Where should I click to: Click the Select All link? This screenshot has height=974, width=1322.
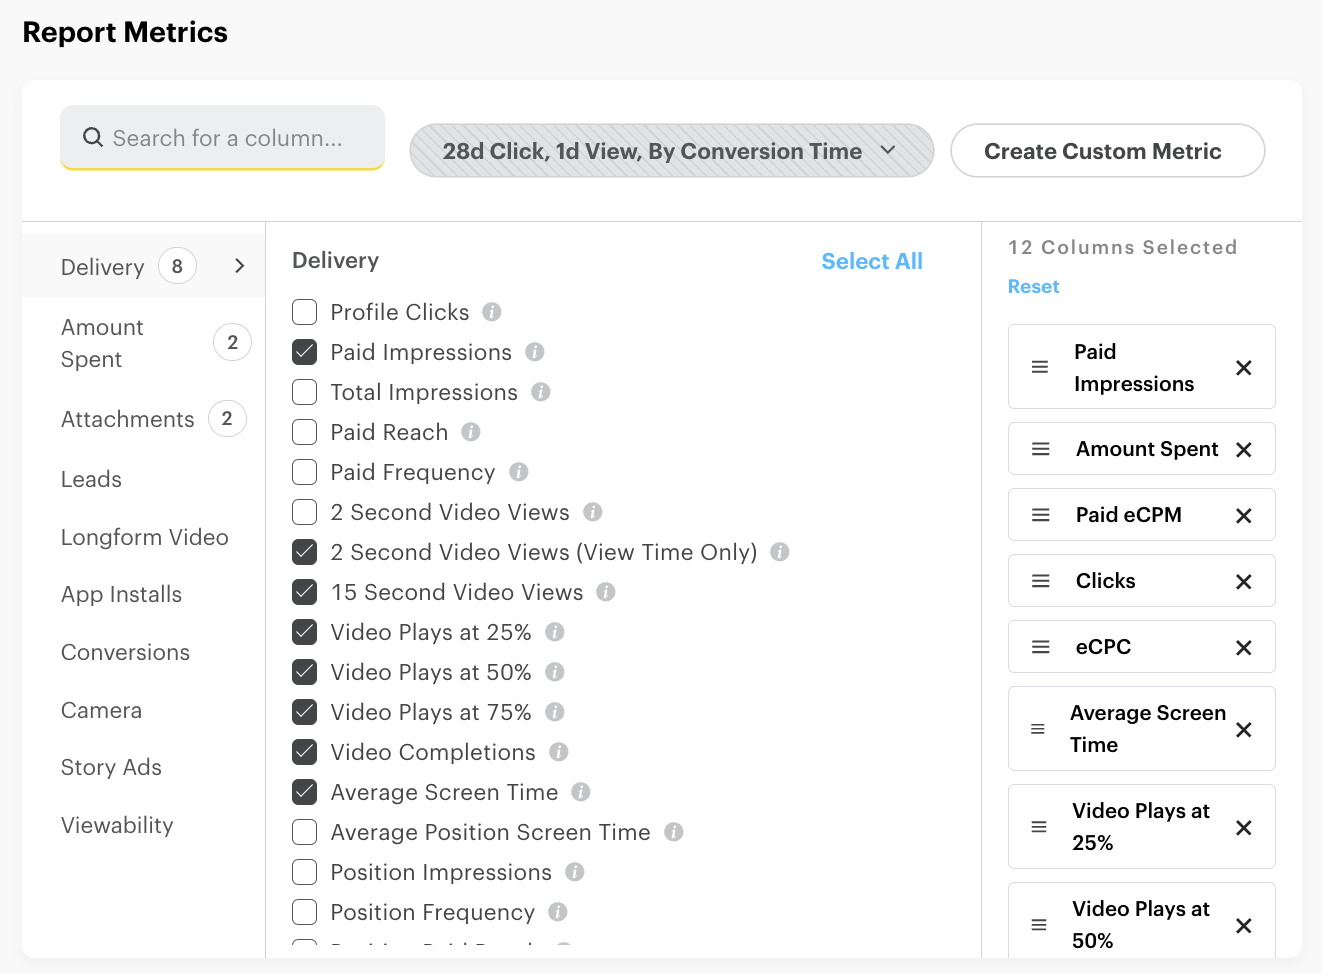click(x=871, y=261)
